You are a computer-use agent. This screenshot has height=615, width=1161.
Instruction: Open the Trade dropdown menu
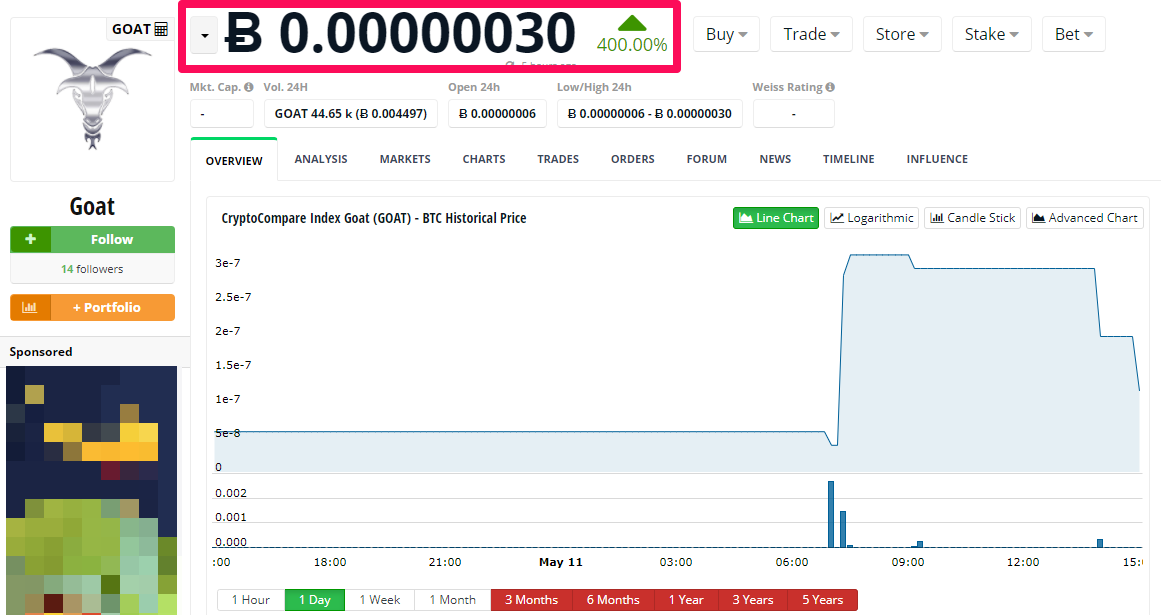[812, 34]
